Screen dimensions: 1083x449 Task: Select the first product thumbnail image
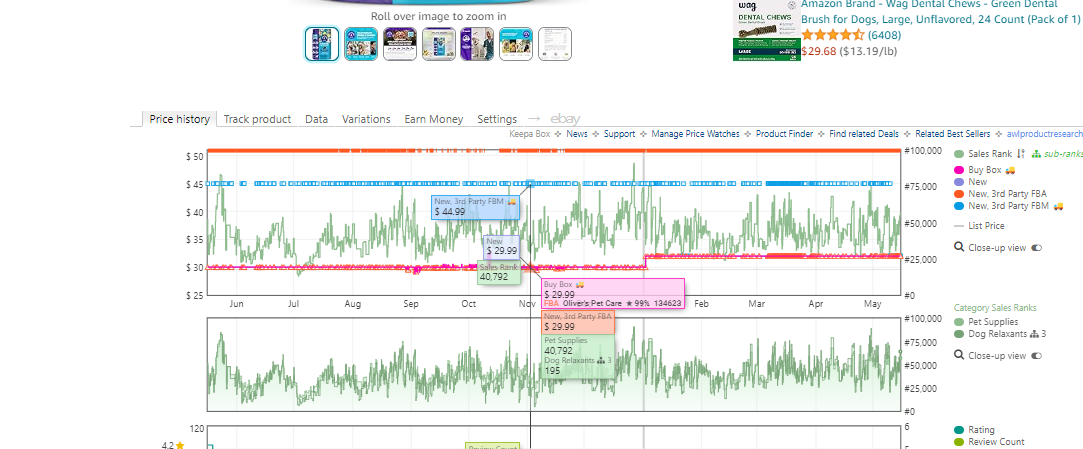[322, 44]
